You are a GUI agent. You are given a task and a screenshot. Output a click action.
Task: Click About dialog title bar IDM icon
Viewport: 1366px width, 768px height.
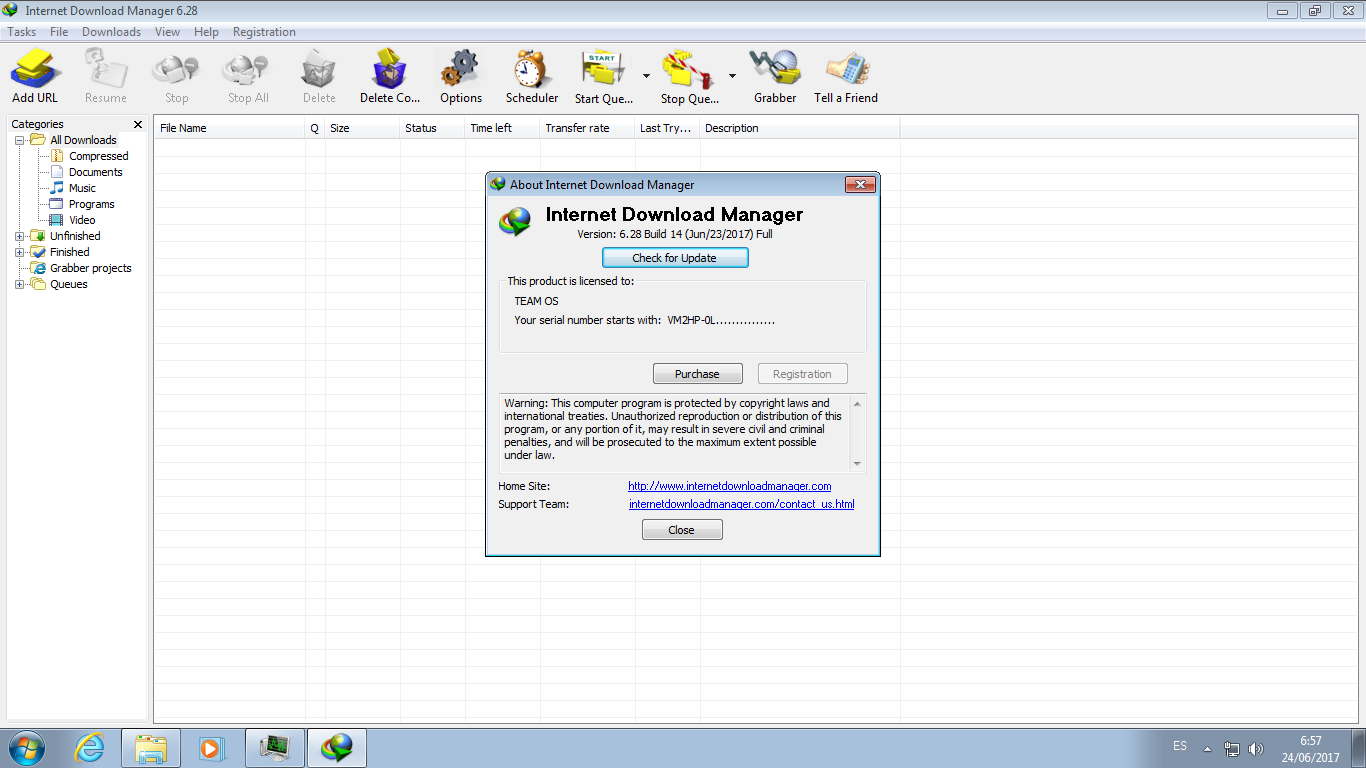(497, 184)
